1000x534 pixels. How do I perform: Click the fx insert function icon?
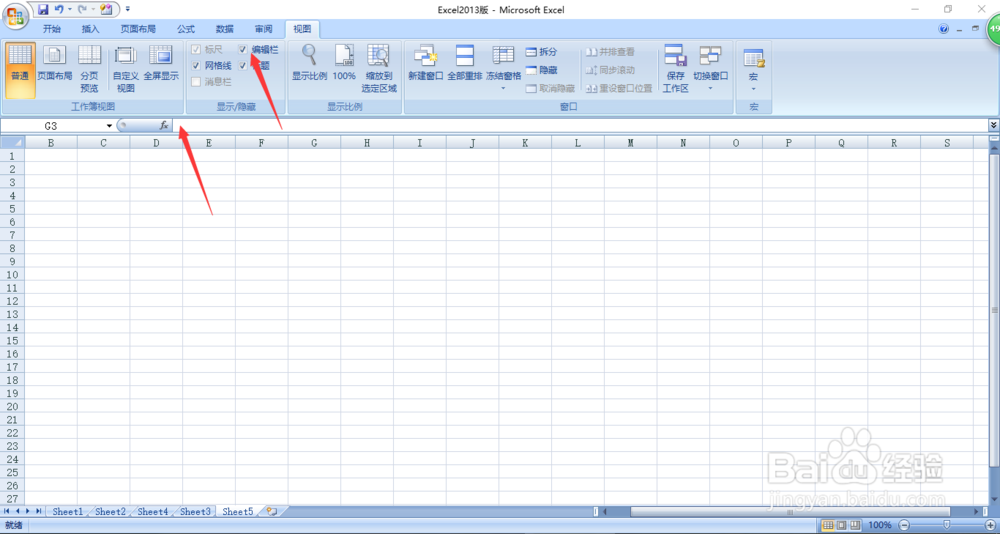(164, 126)
